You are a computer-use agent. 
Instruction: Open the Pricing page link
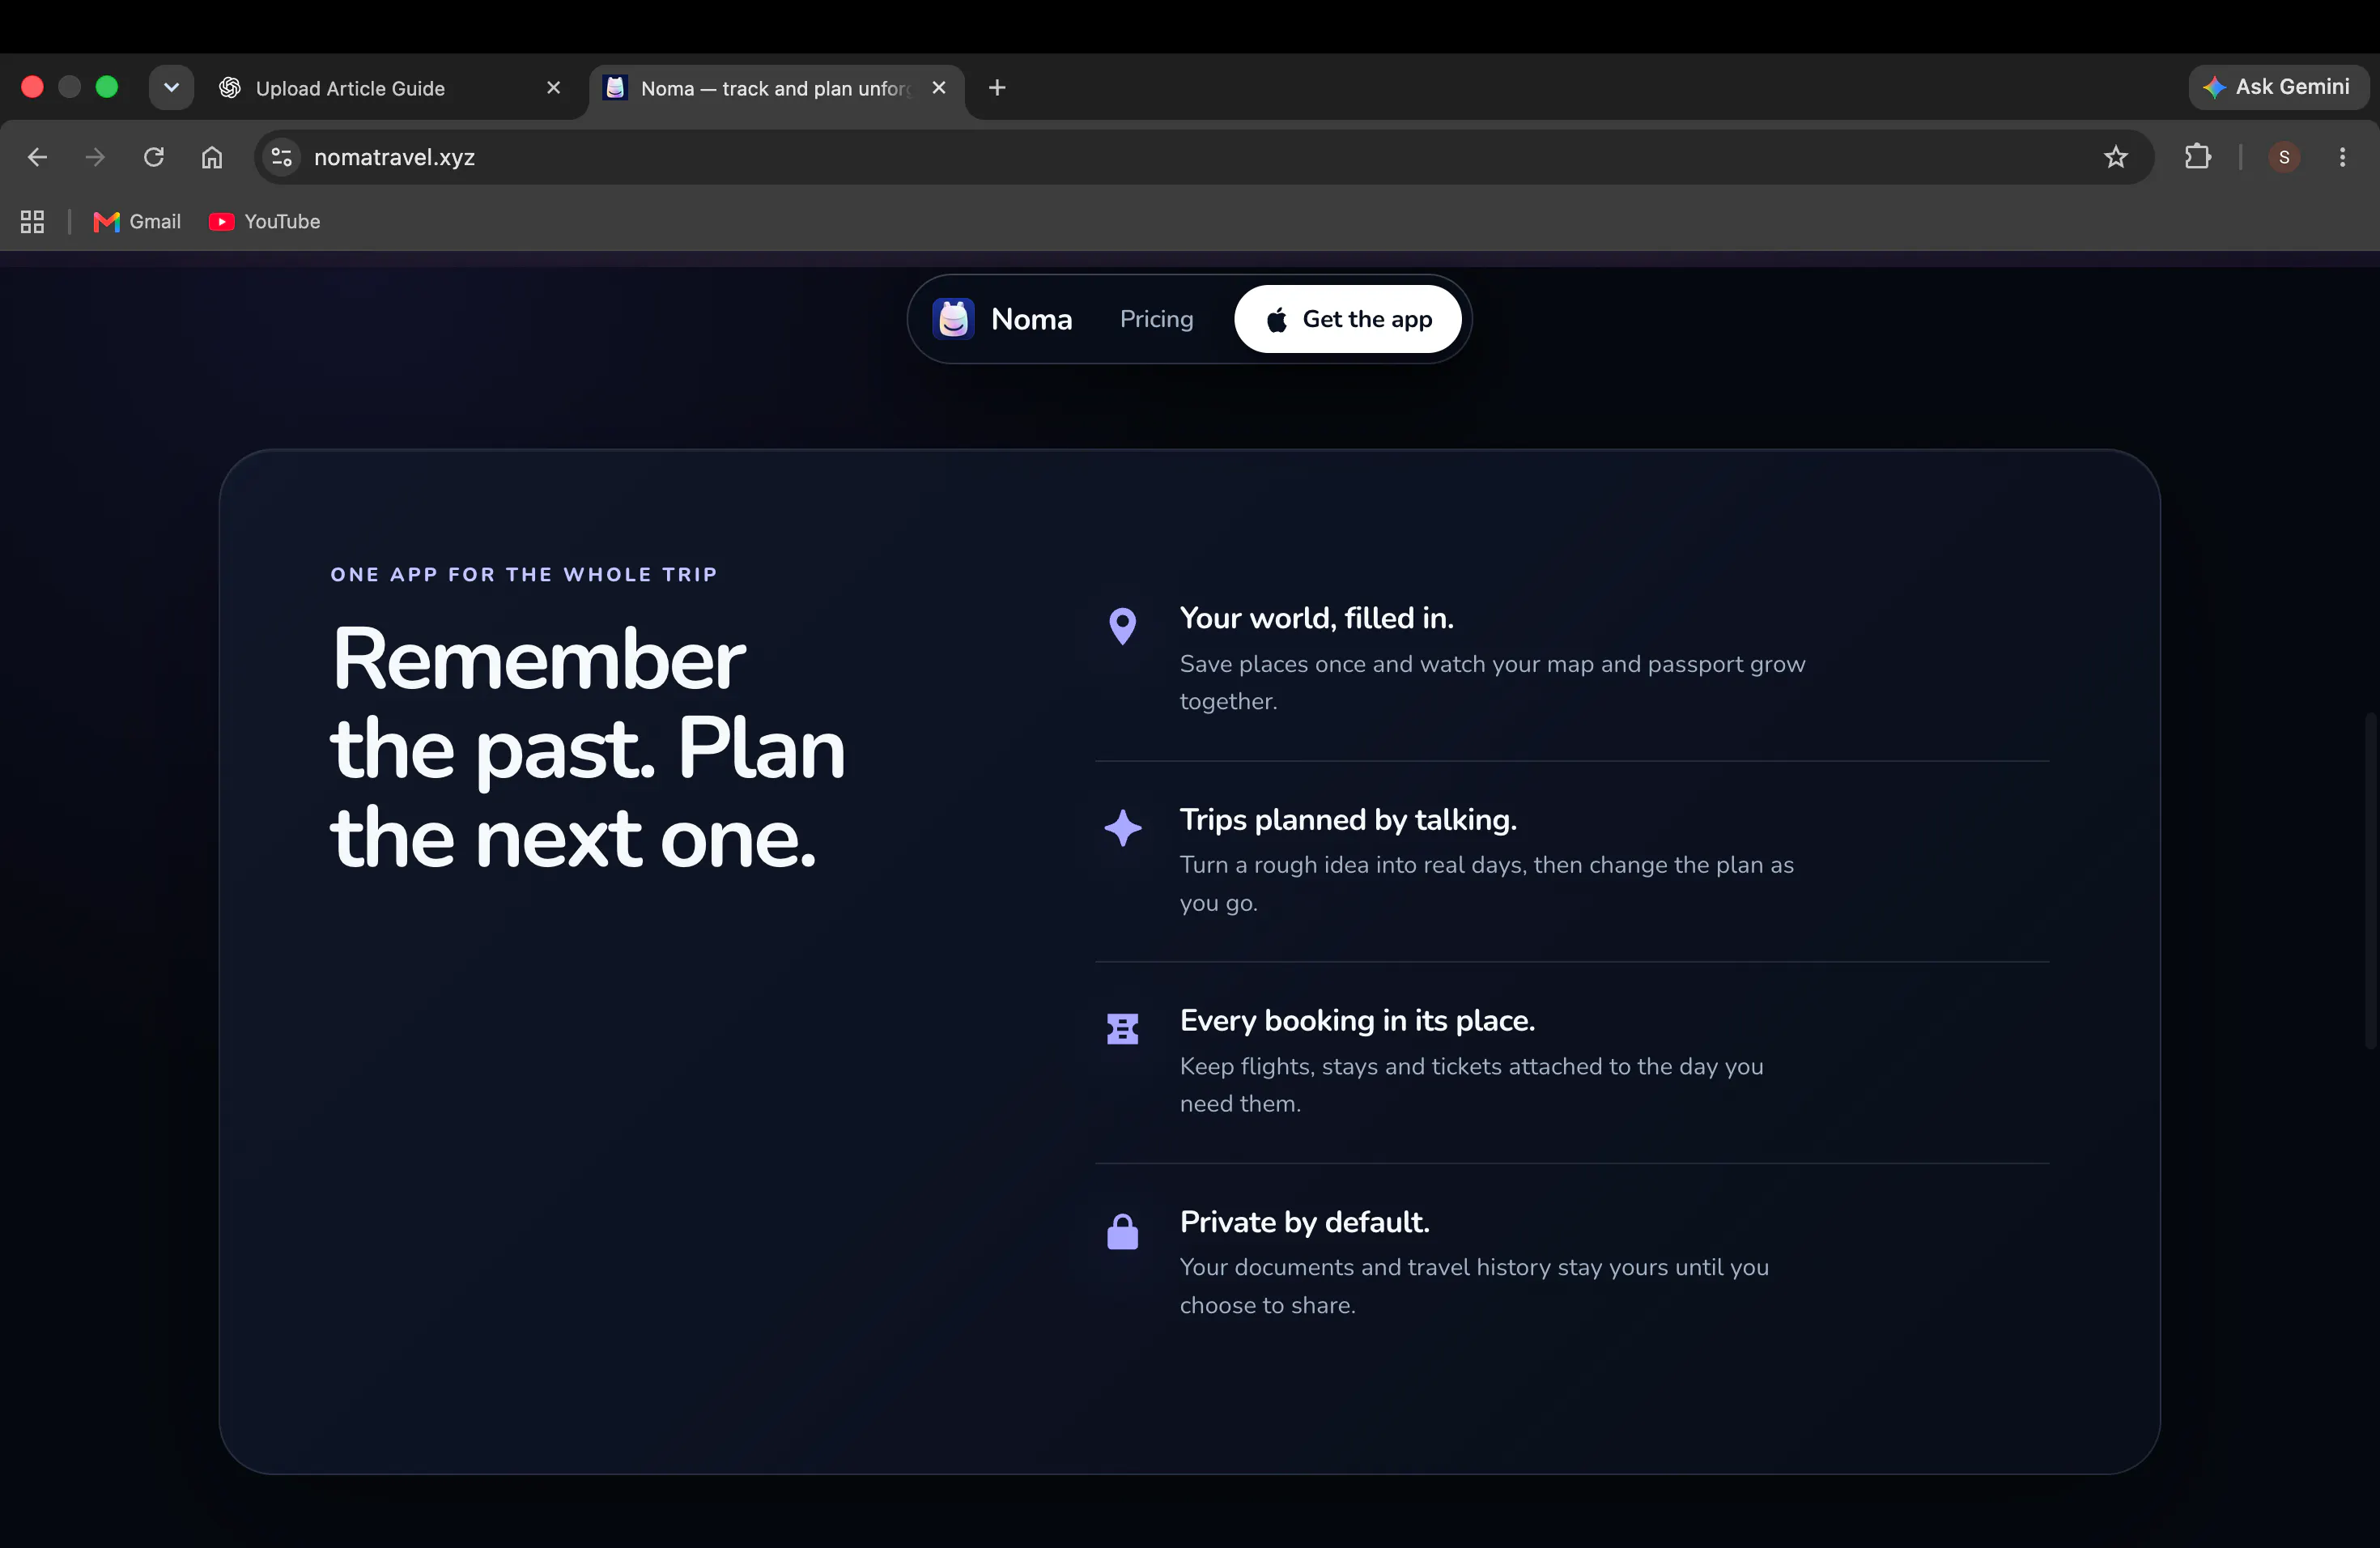pos(1156,319)
